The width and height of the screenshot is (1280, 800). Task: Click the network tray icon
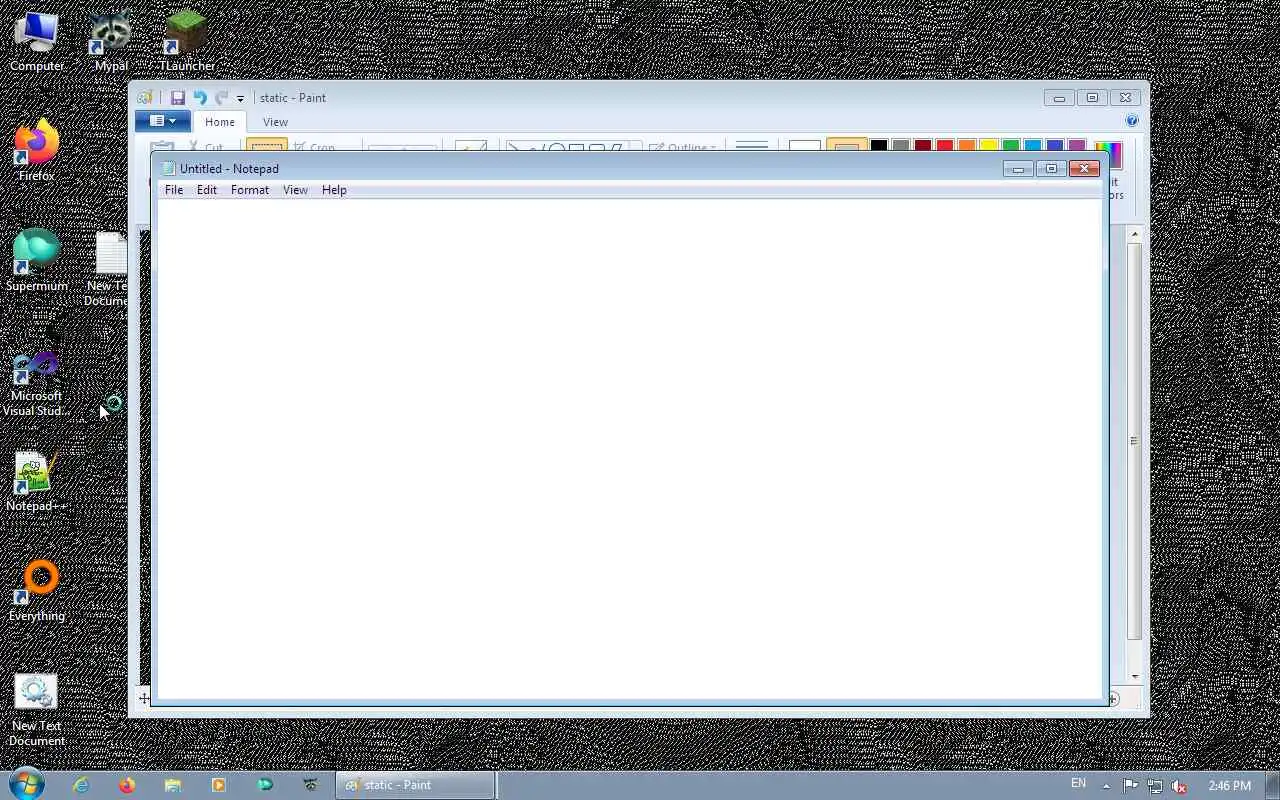click(x=1155, y=786)
